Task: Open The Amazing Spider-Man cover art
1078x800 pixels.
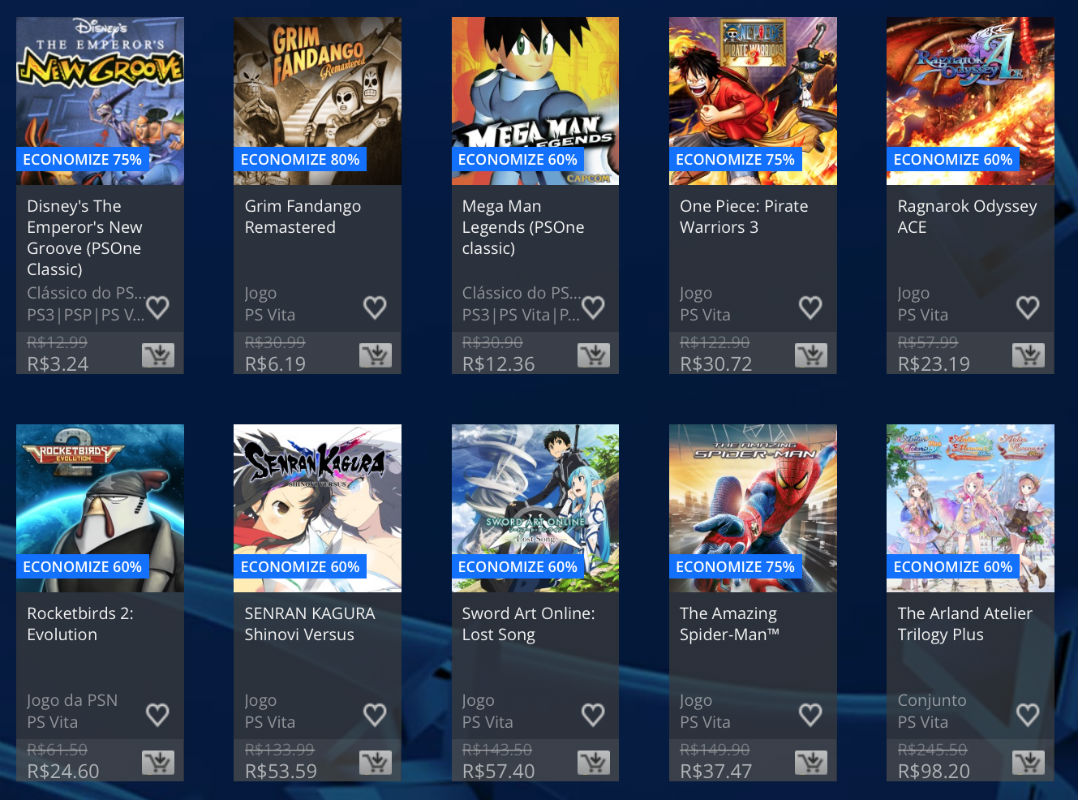Action: (753, 508)
